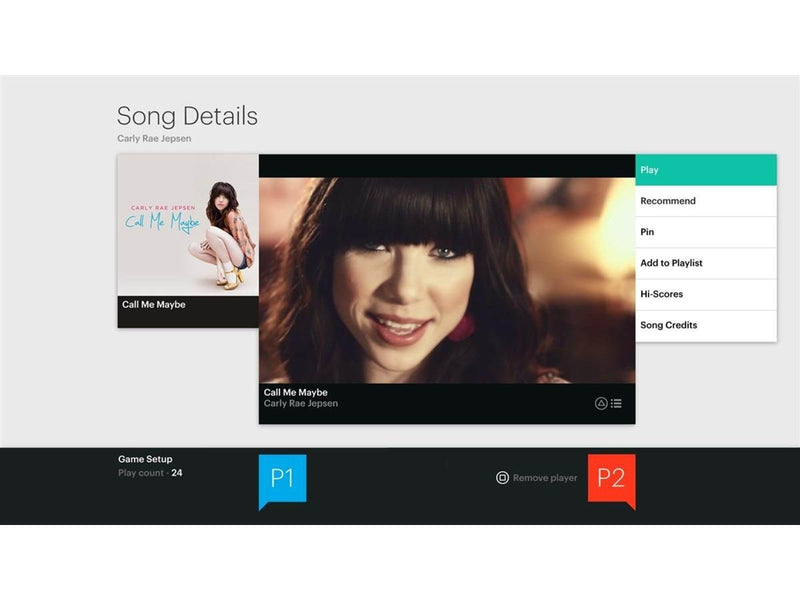This screenshot has width=800, height=600.
Task: View Song Credits entry
Action: tap(706, 326)
